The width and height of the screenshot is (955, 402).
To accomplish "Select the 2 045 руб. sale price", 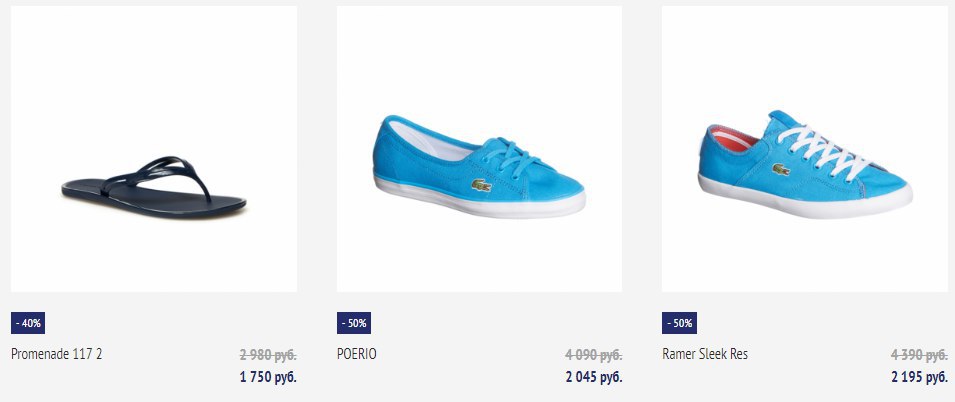I will click(x=594, y=377).
